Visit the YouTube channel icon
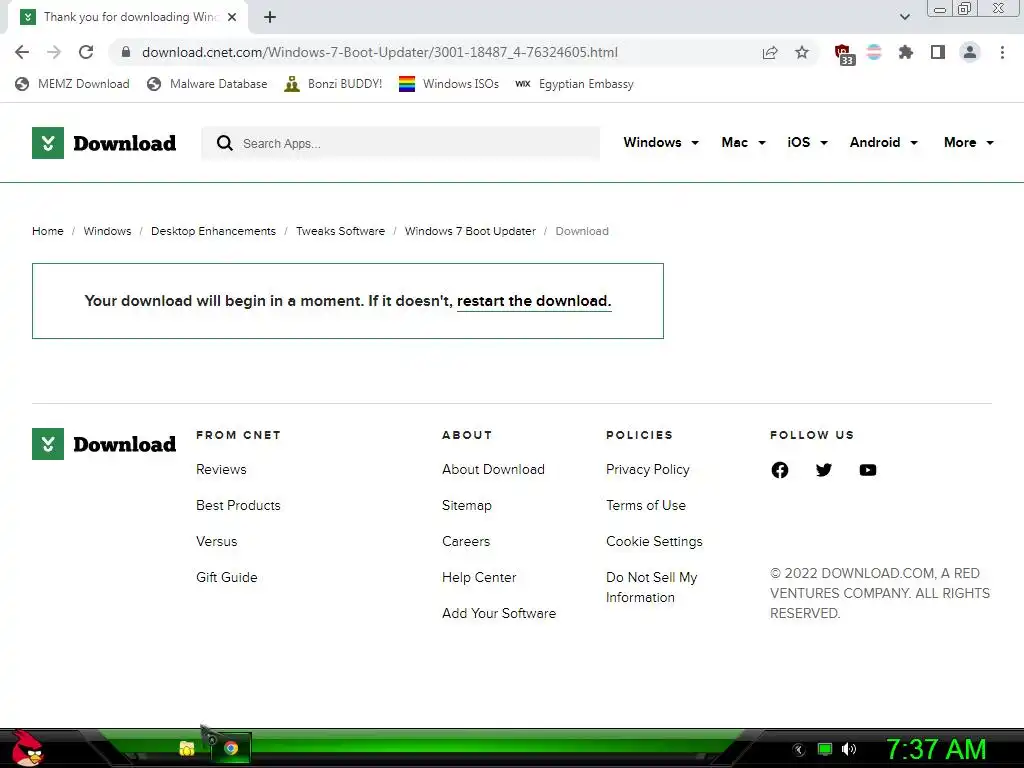The height and width of the screenshot is (768, 1024). click(867, 470)
